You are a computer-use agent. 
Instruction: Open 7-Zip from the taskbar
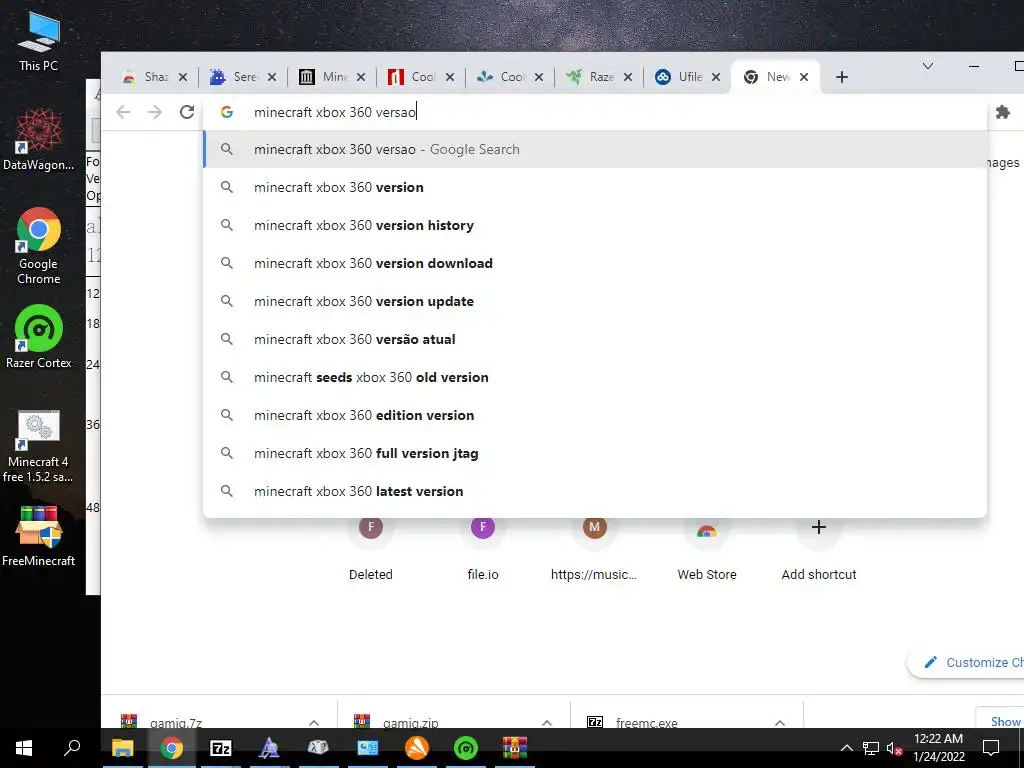tap(220, 748)
